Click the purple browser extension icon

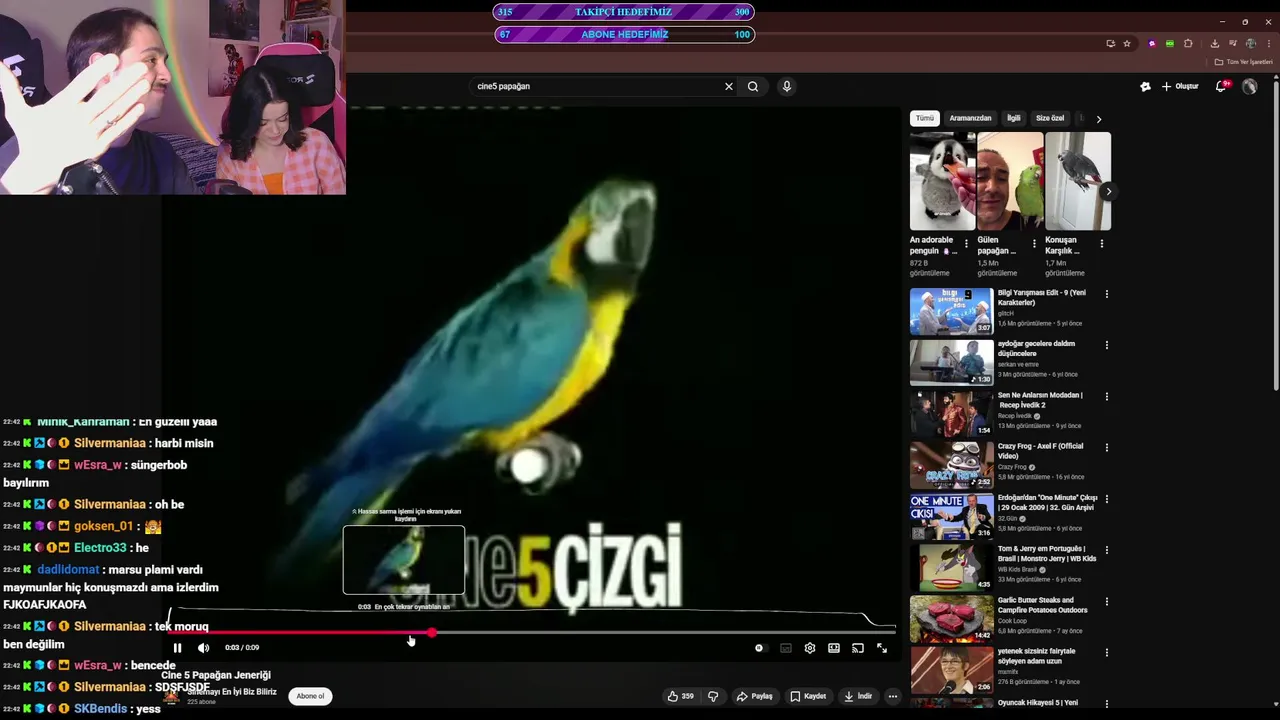[1152, 43]
